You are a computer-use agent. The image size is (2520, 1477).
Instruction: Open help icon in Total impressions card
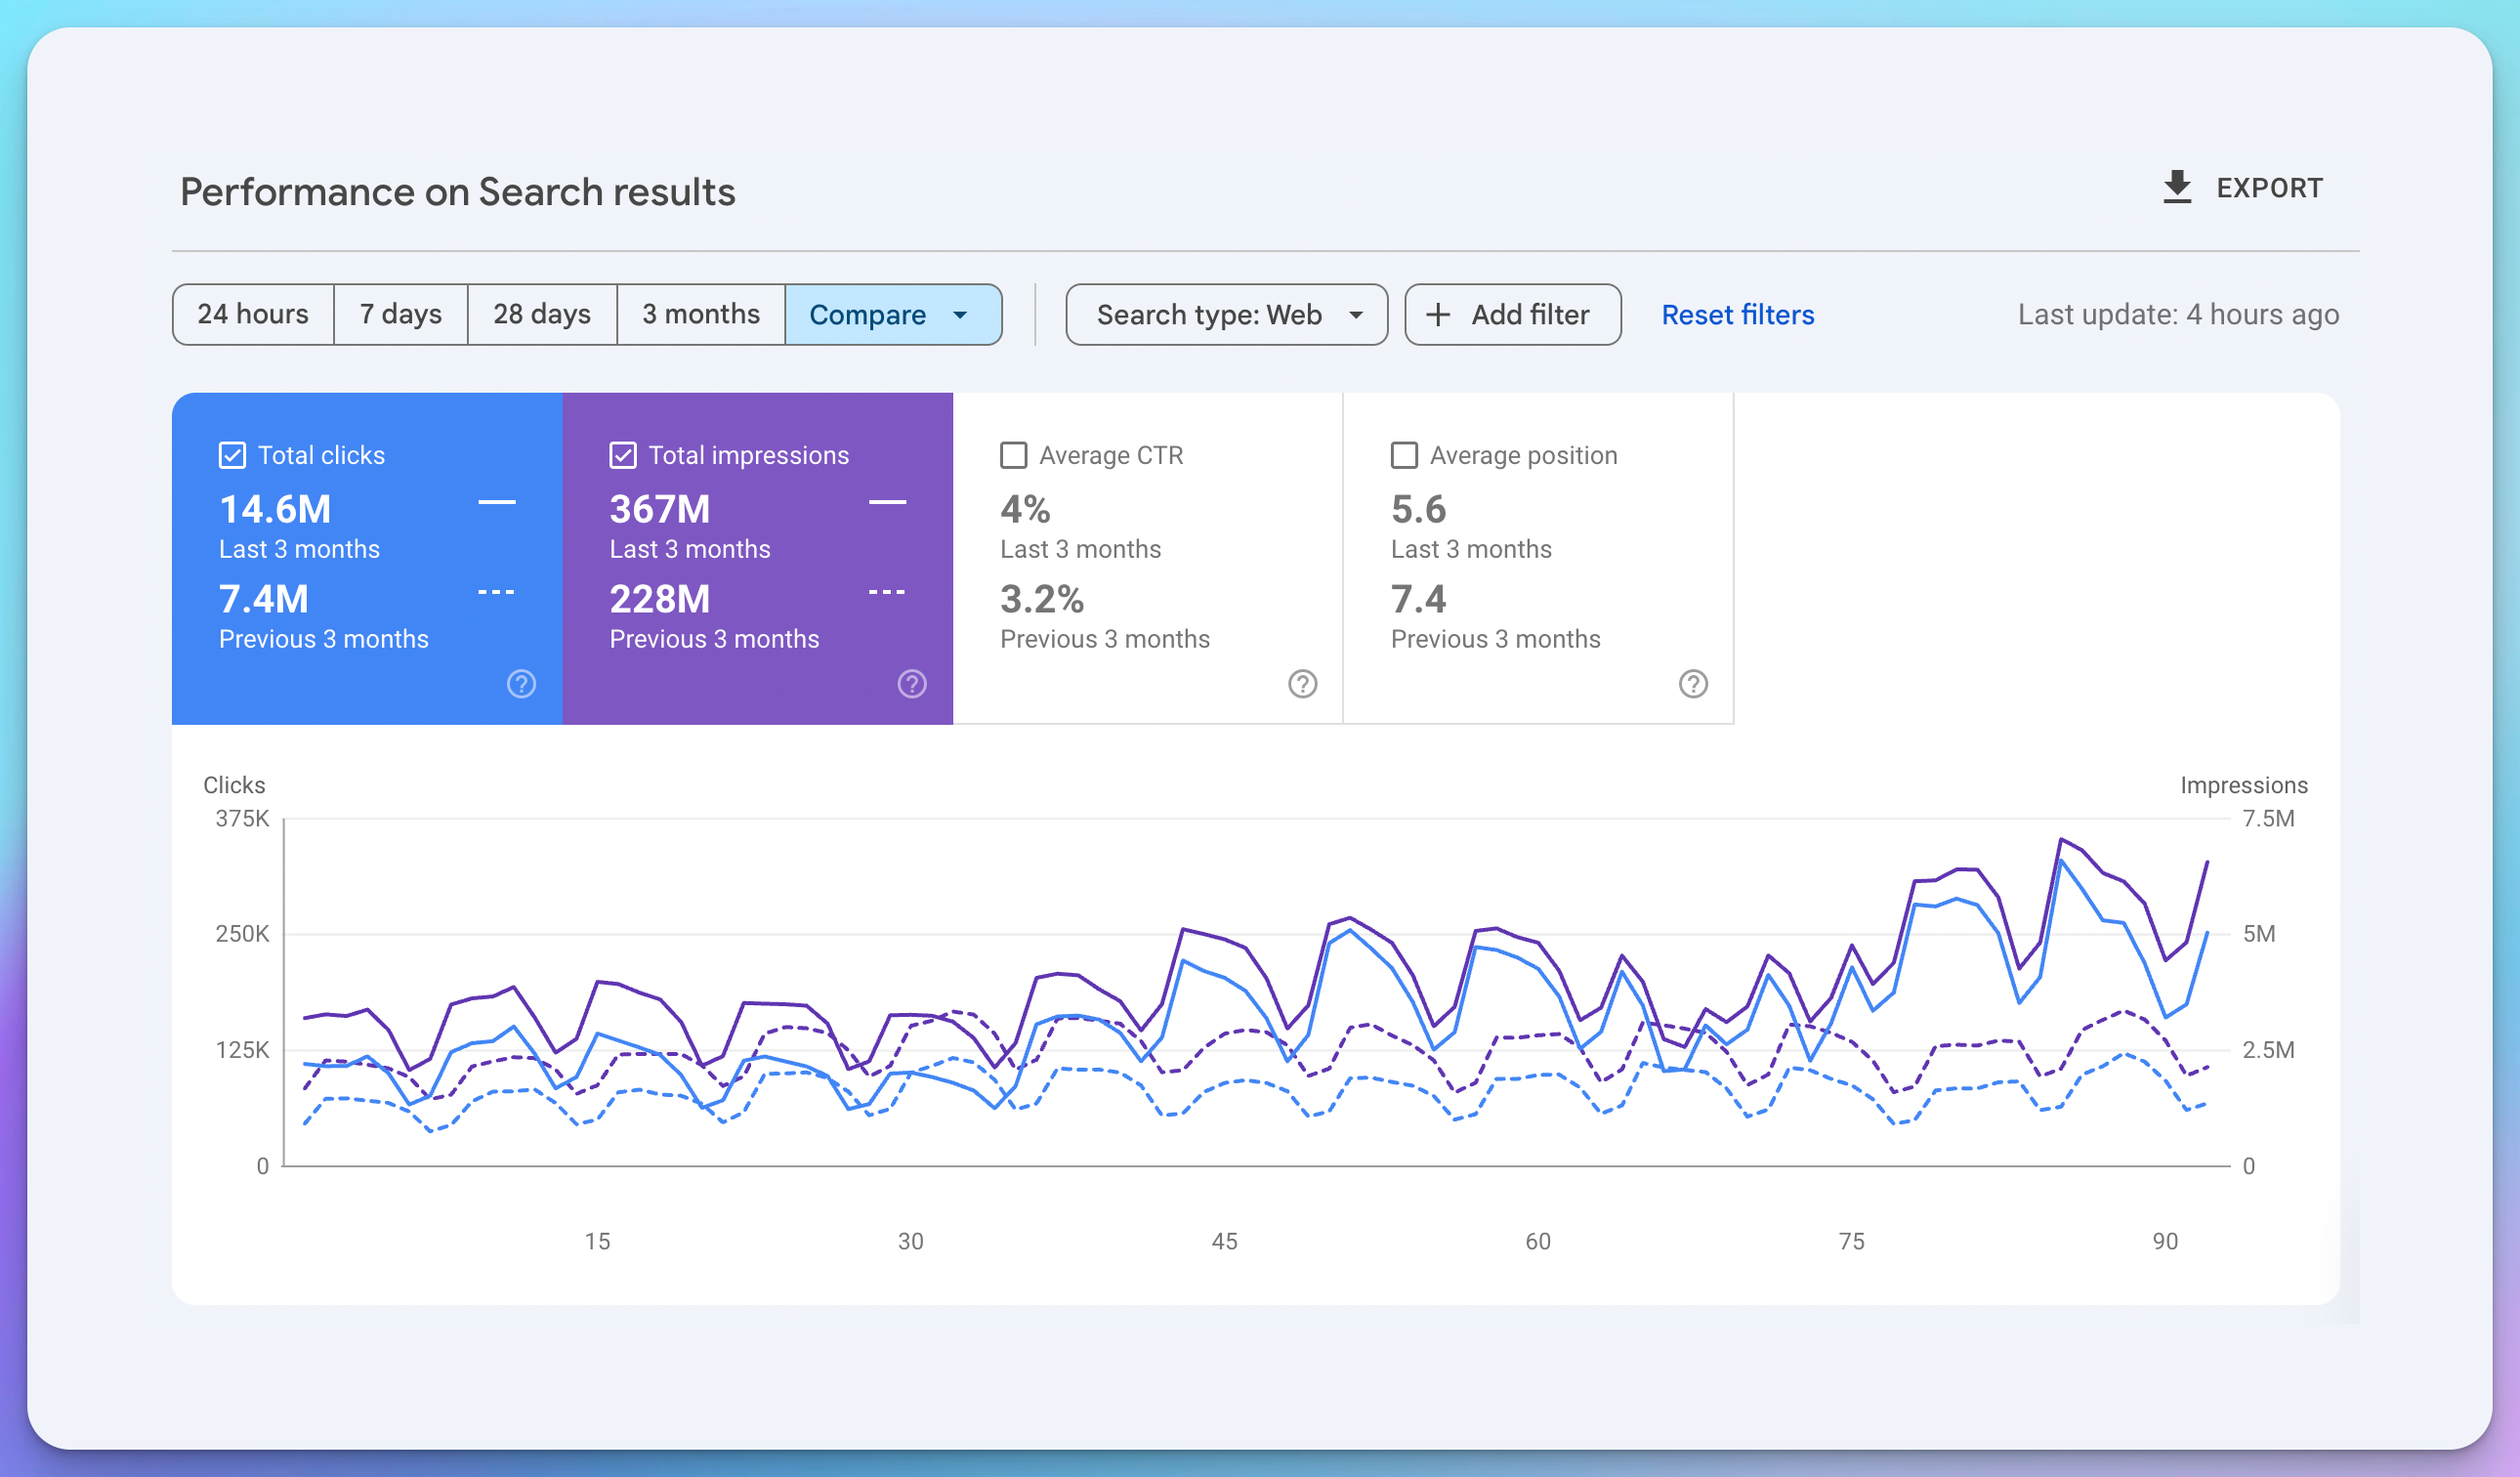912,684
